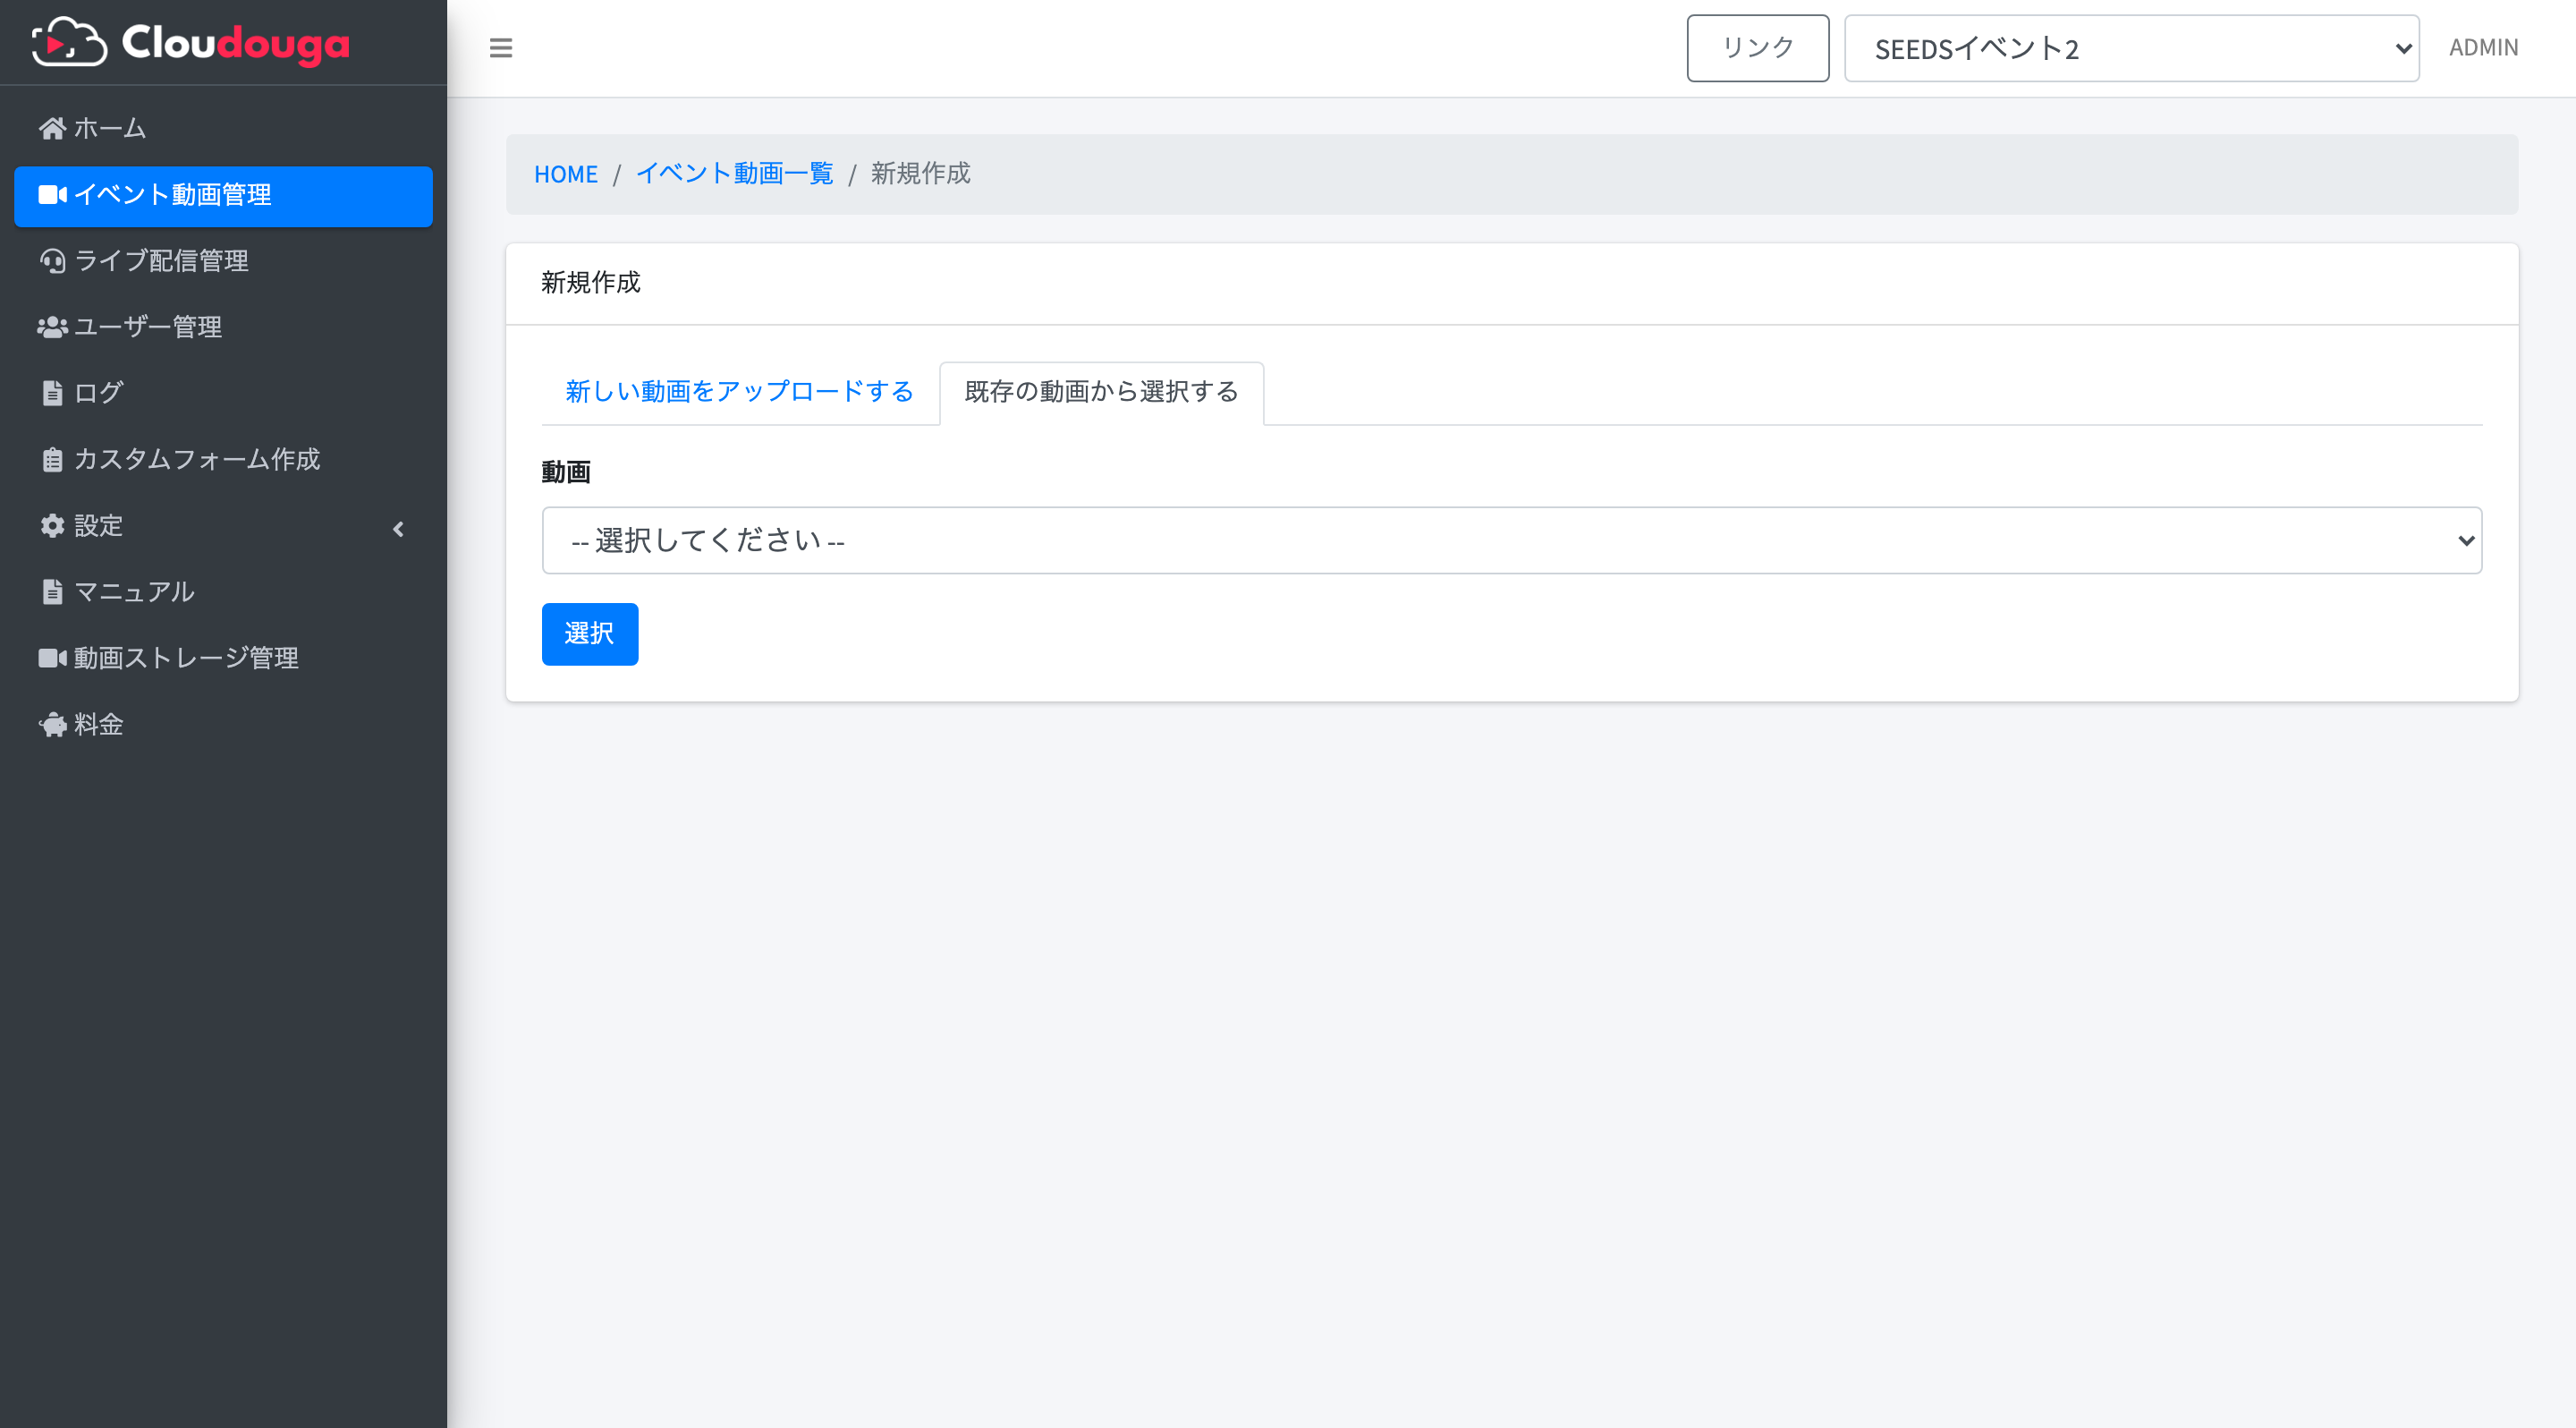Go to ユーザー管理 menu item
This screenshot has width=2576, height=1428.
pyautogui.click(x=223, y=327)
